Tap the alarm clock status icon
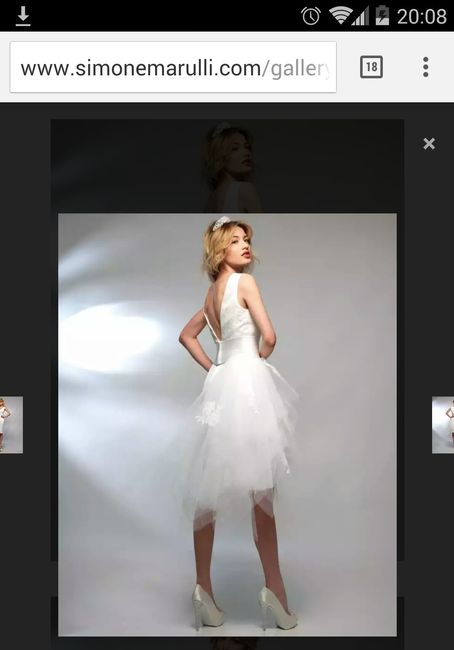Viewport: 454px width, 650px height. pyautogui.click(x=311, y=16)
